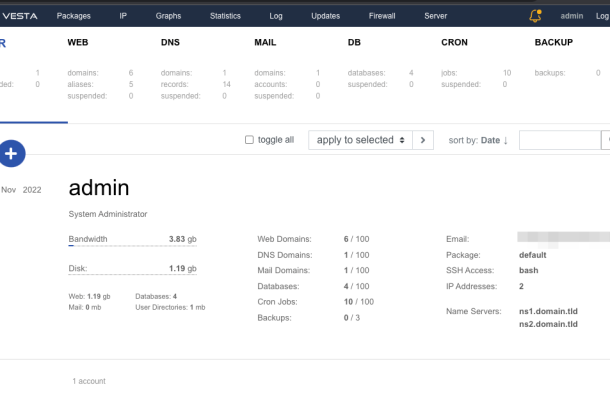Click the admin account heading
Image resolution: width=610 pixels, height=396 pixels.
pyautogui.click(x=99, y=188)
